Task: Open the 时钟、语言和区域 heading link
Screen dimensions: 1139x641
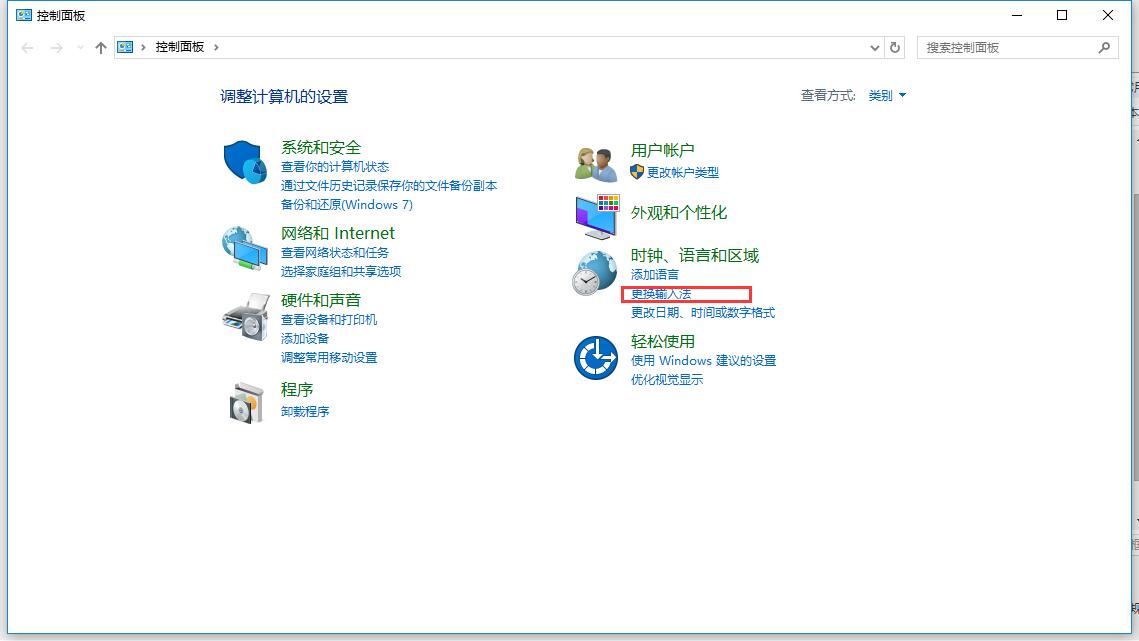Action: (x=694, y=256)
